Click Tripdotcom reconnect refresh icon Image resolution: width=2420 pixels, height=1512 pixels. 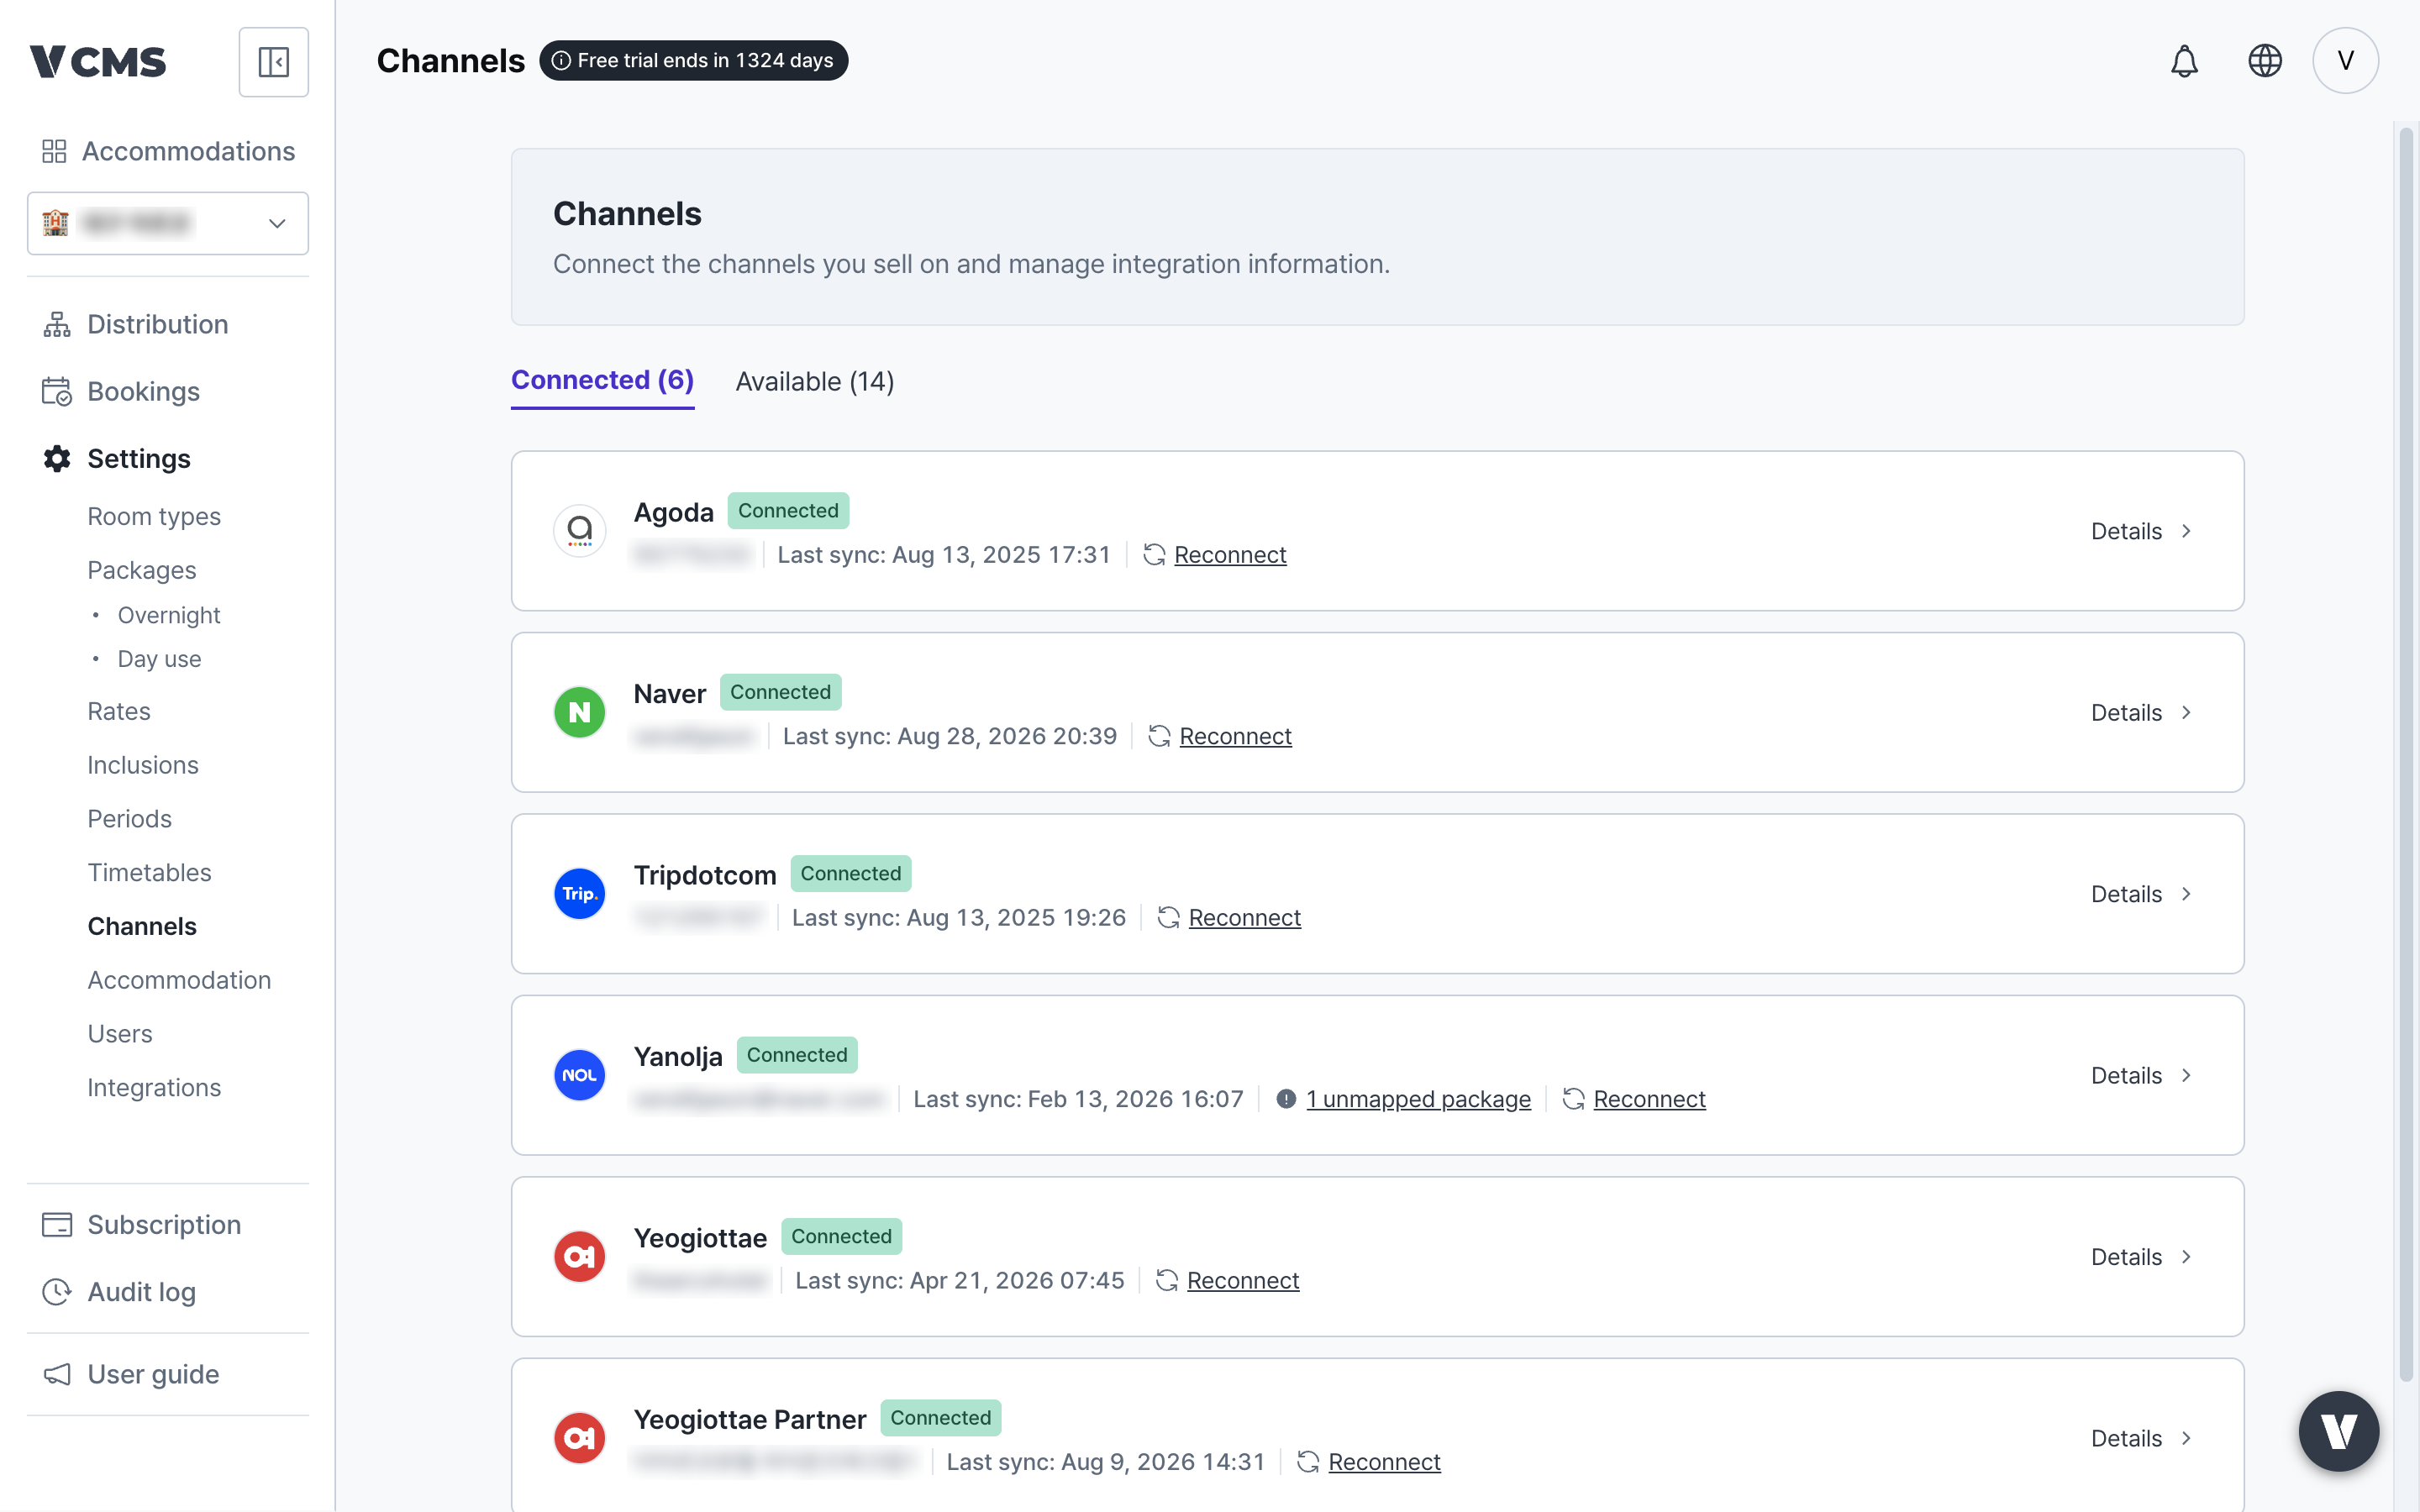[x=1168, y=918]
